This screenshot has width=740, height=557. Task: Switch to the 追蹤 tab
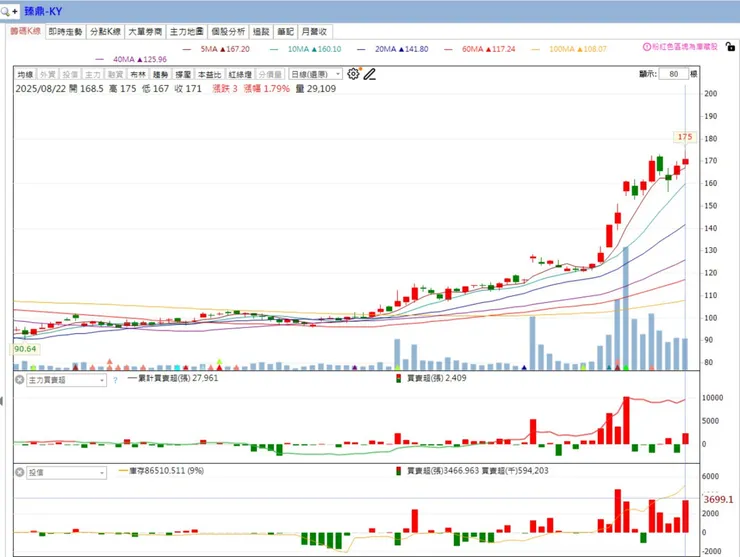click(x=261, y=32)
